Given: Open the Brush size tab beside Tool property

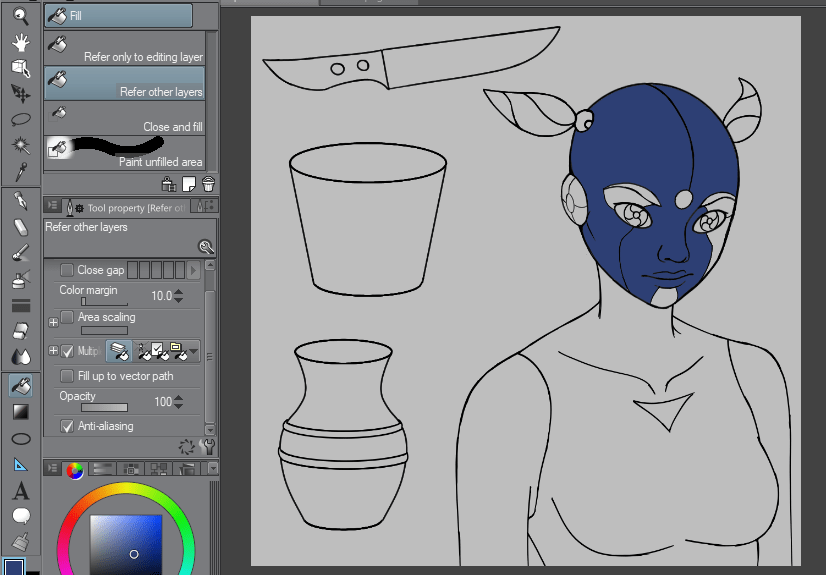Looking at the screenshot, I should tap(205, 206).
